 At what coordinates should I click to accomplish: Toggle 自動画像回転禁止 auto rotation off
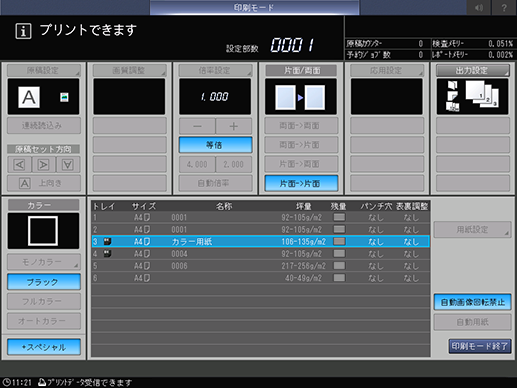[x=472, y=302]
